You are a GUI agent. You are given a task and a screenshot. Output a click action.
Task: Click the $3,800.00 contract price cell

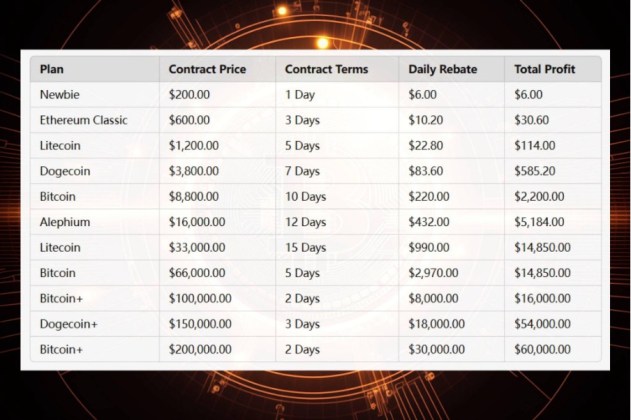click(194, 171)
